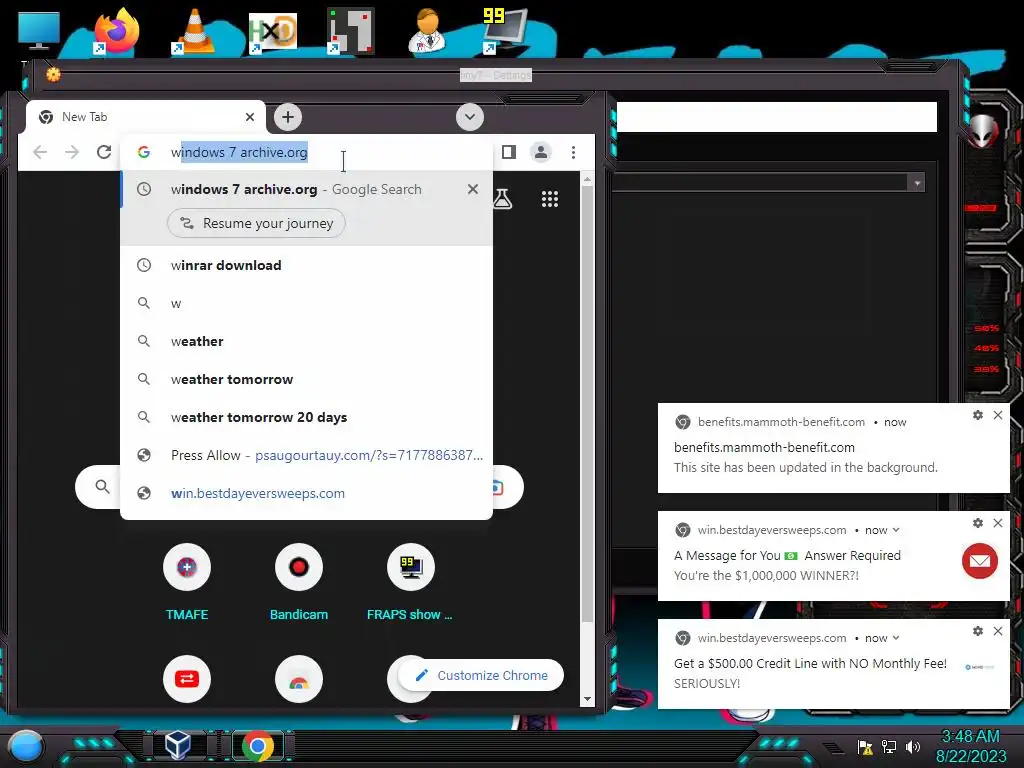This screenshot has width=1024, height=768.
Task: Click the Google search box magnifier
Action: [x=103, y=487]
